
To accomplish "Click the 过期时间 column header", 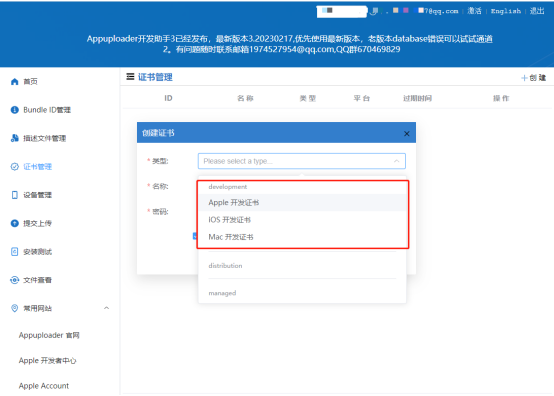I will [418, 98].
